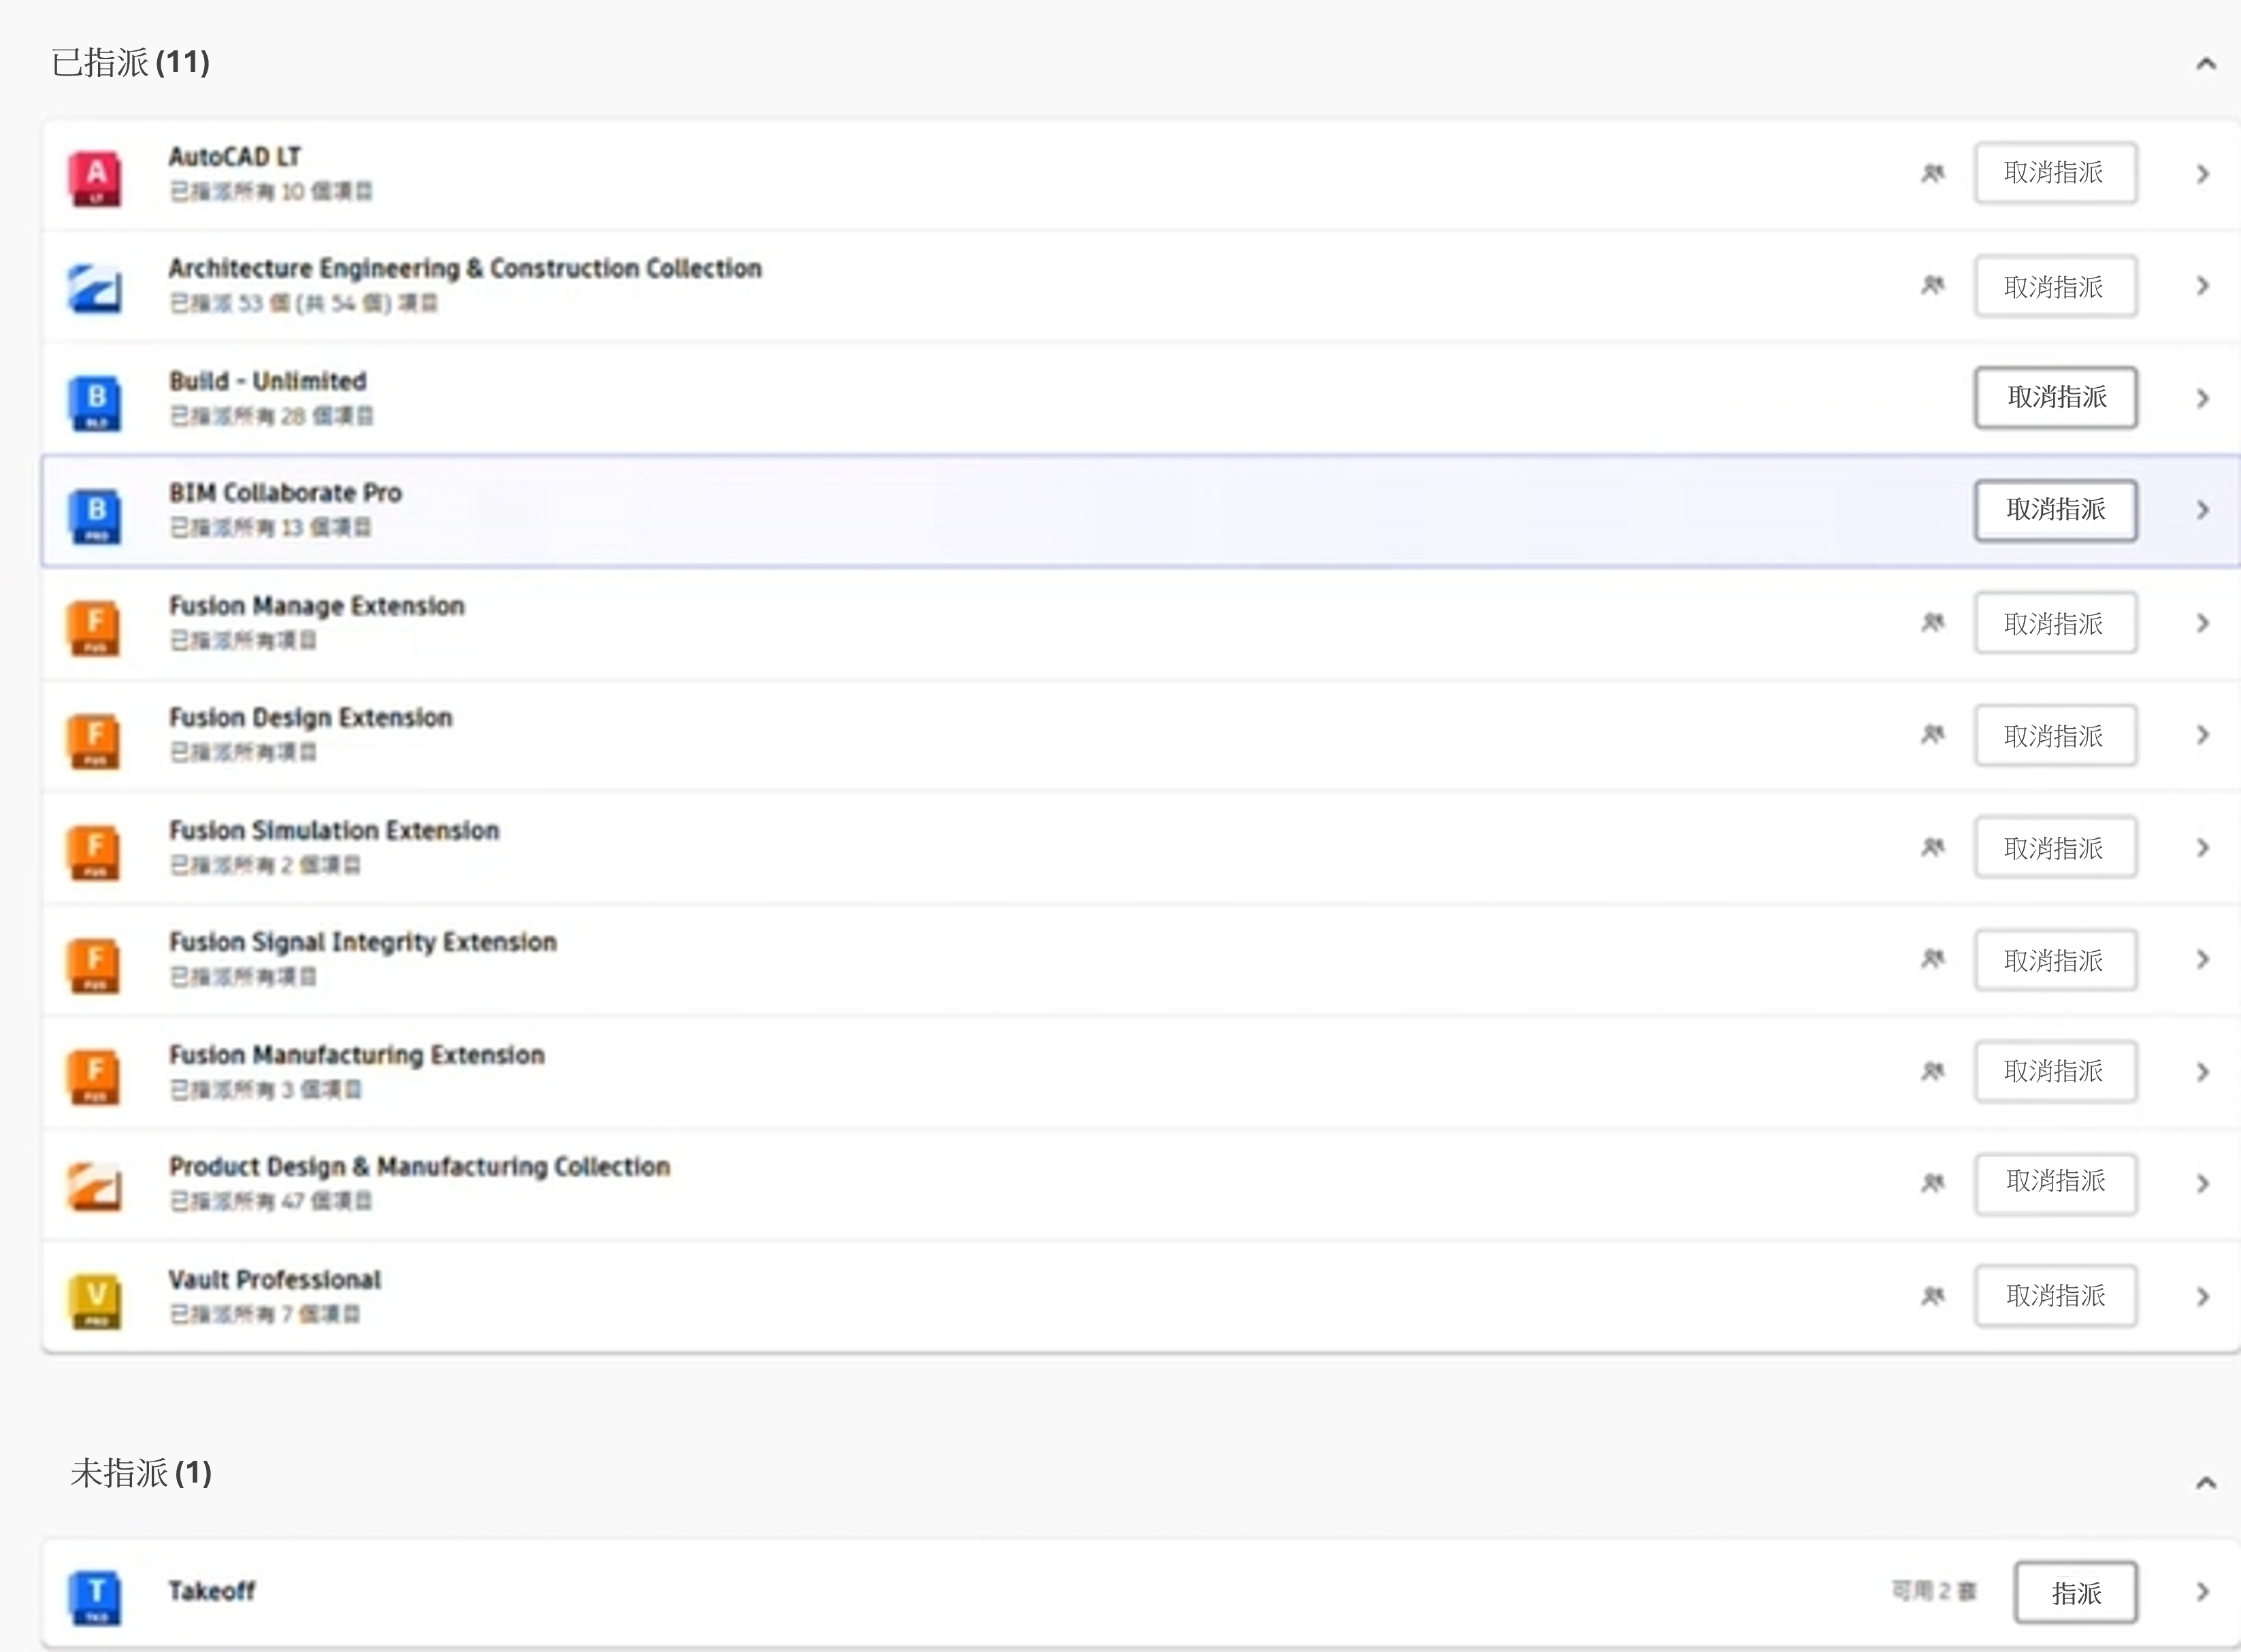Click the group icon on the Fusion Signal Integrity row
The height and width of the screenshot is (1652, 2241).
pyautogui.click(x=1933, y=960)
